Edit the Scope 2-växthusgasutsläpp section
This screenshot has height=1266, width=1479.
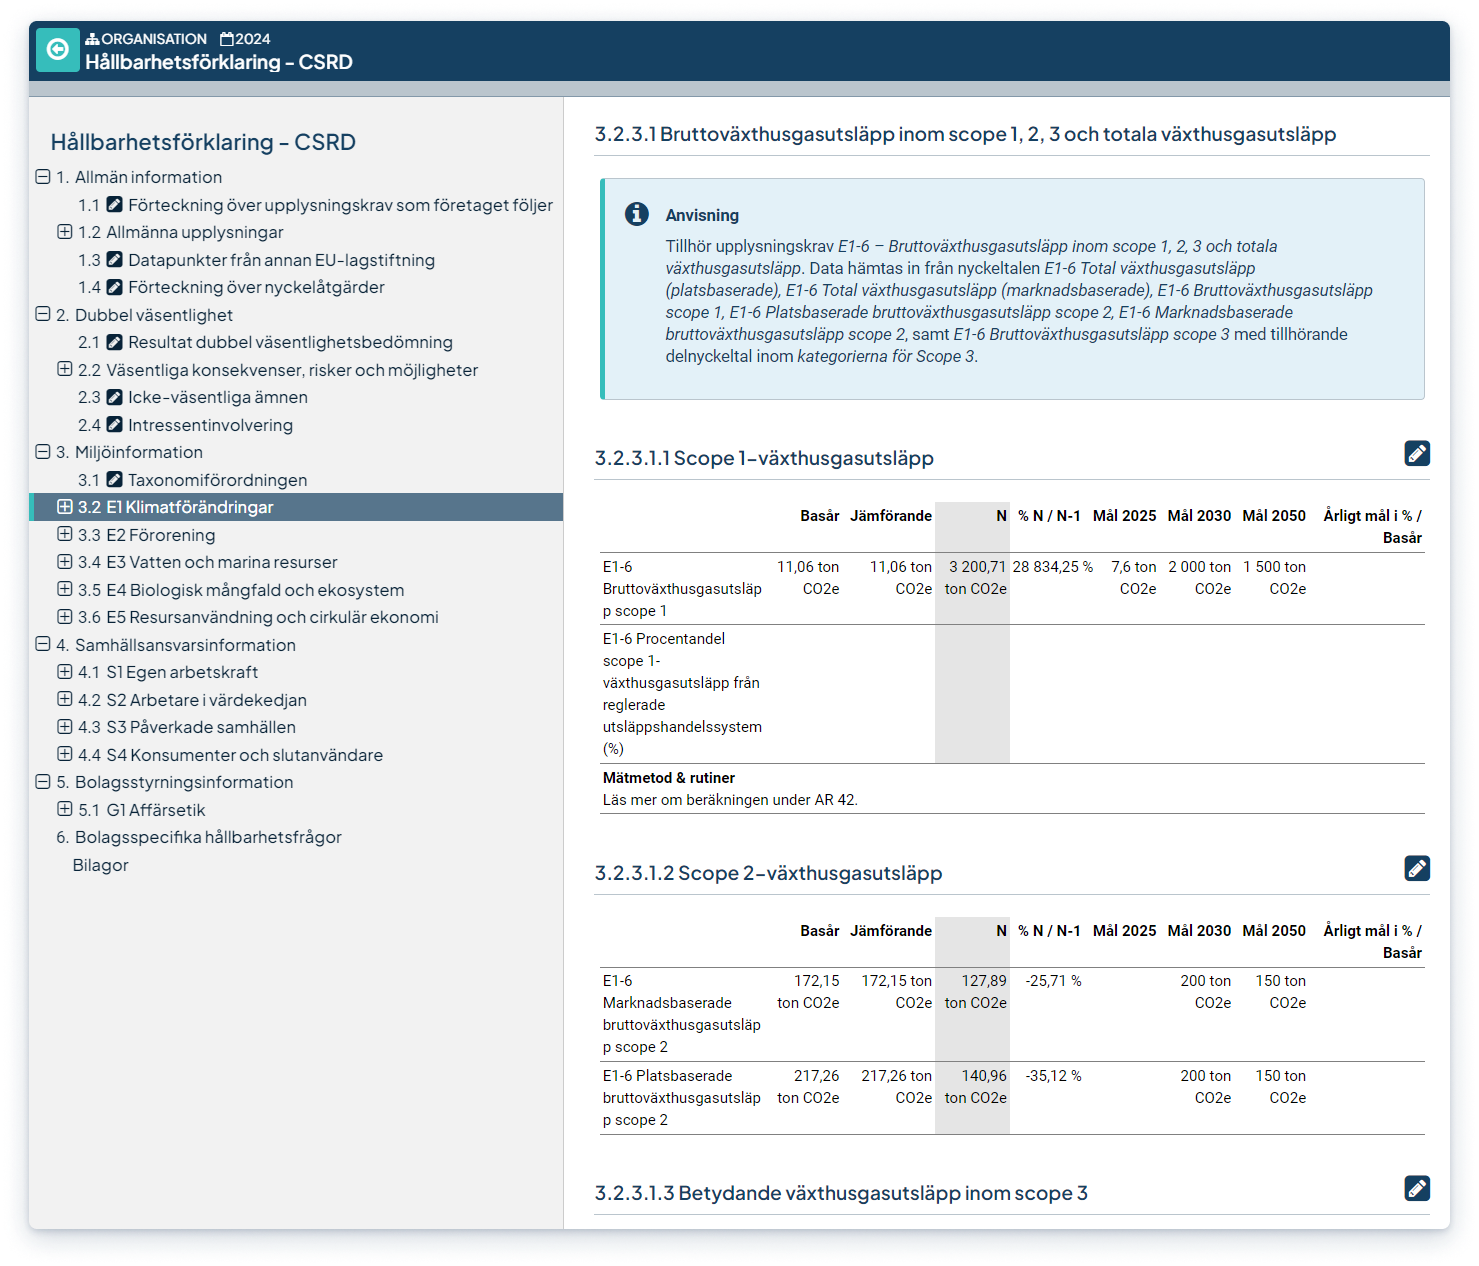(1417, 868)
